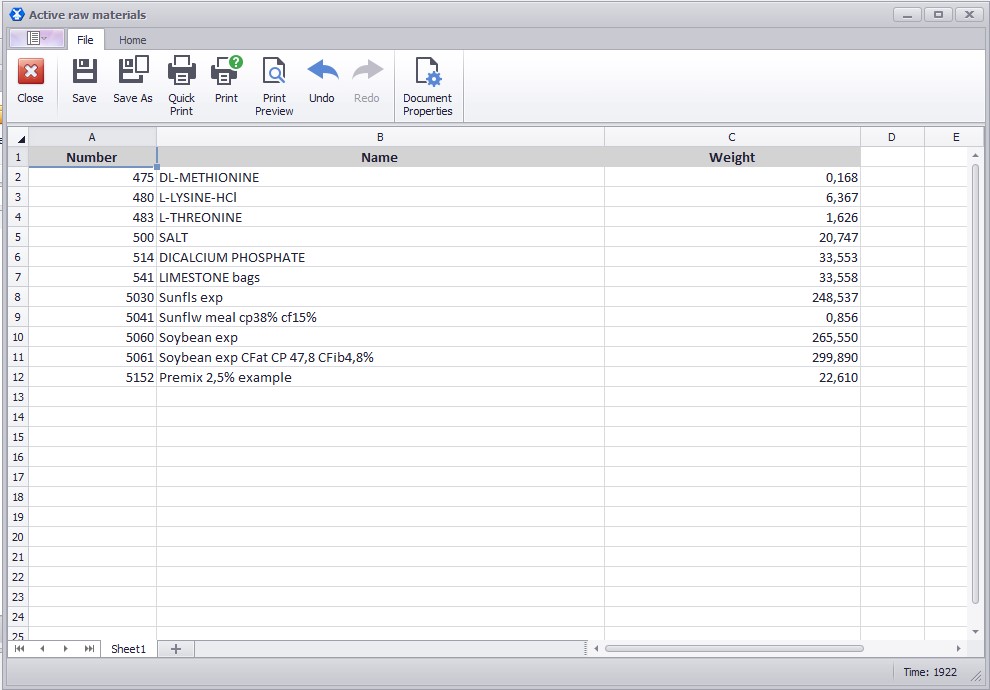Add a new sheet with plus button
Screen dimensions: 990x690
click(x=176, y=649)
